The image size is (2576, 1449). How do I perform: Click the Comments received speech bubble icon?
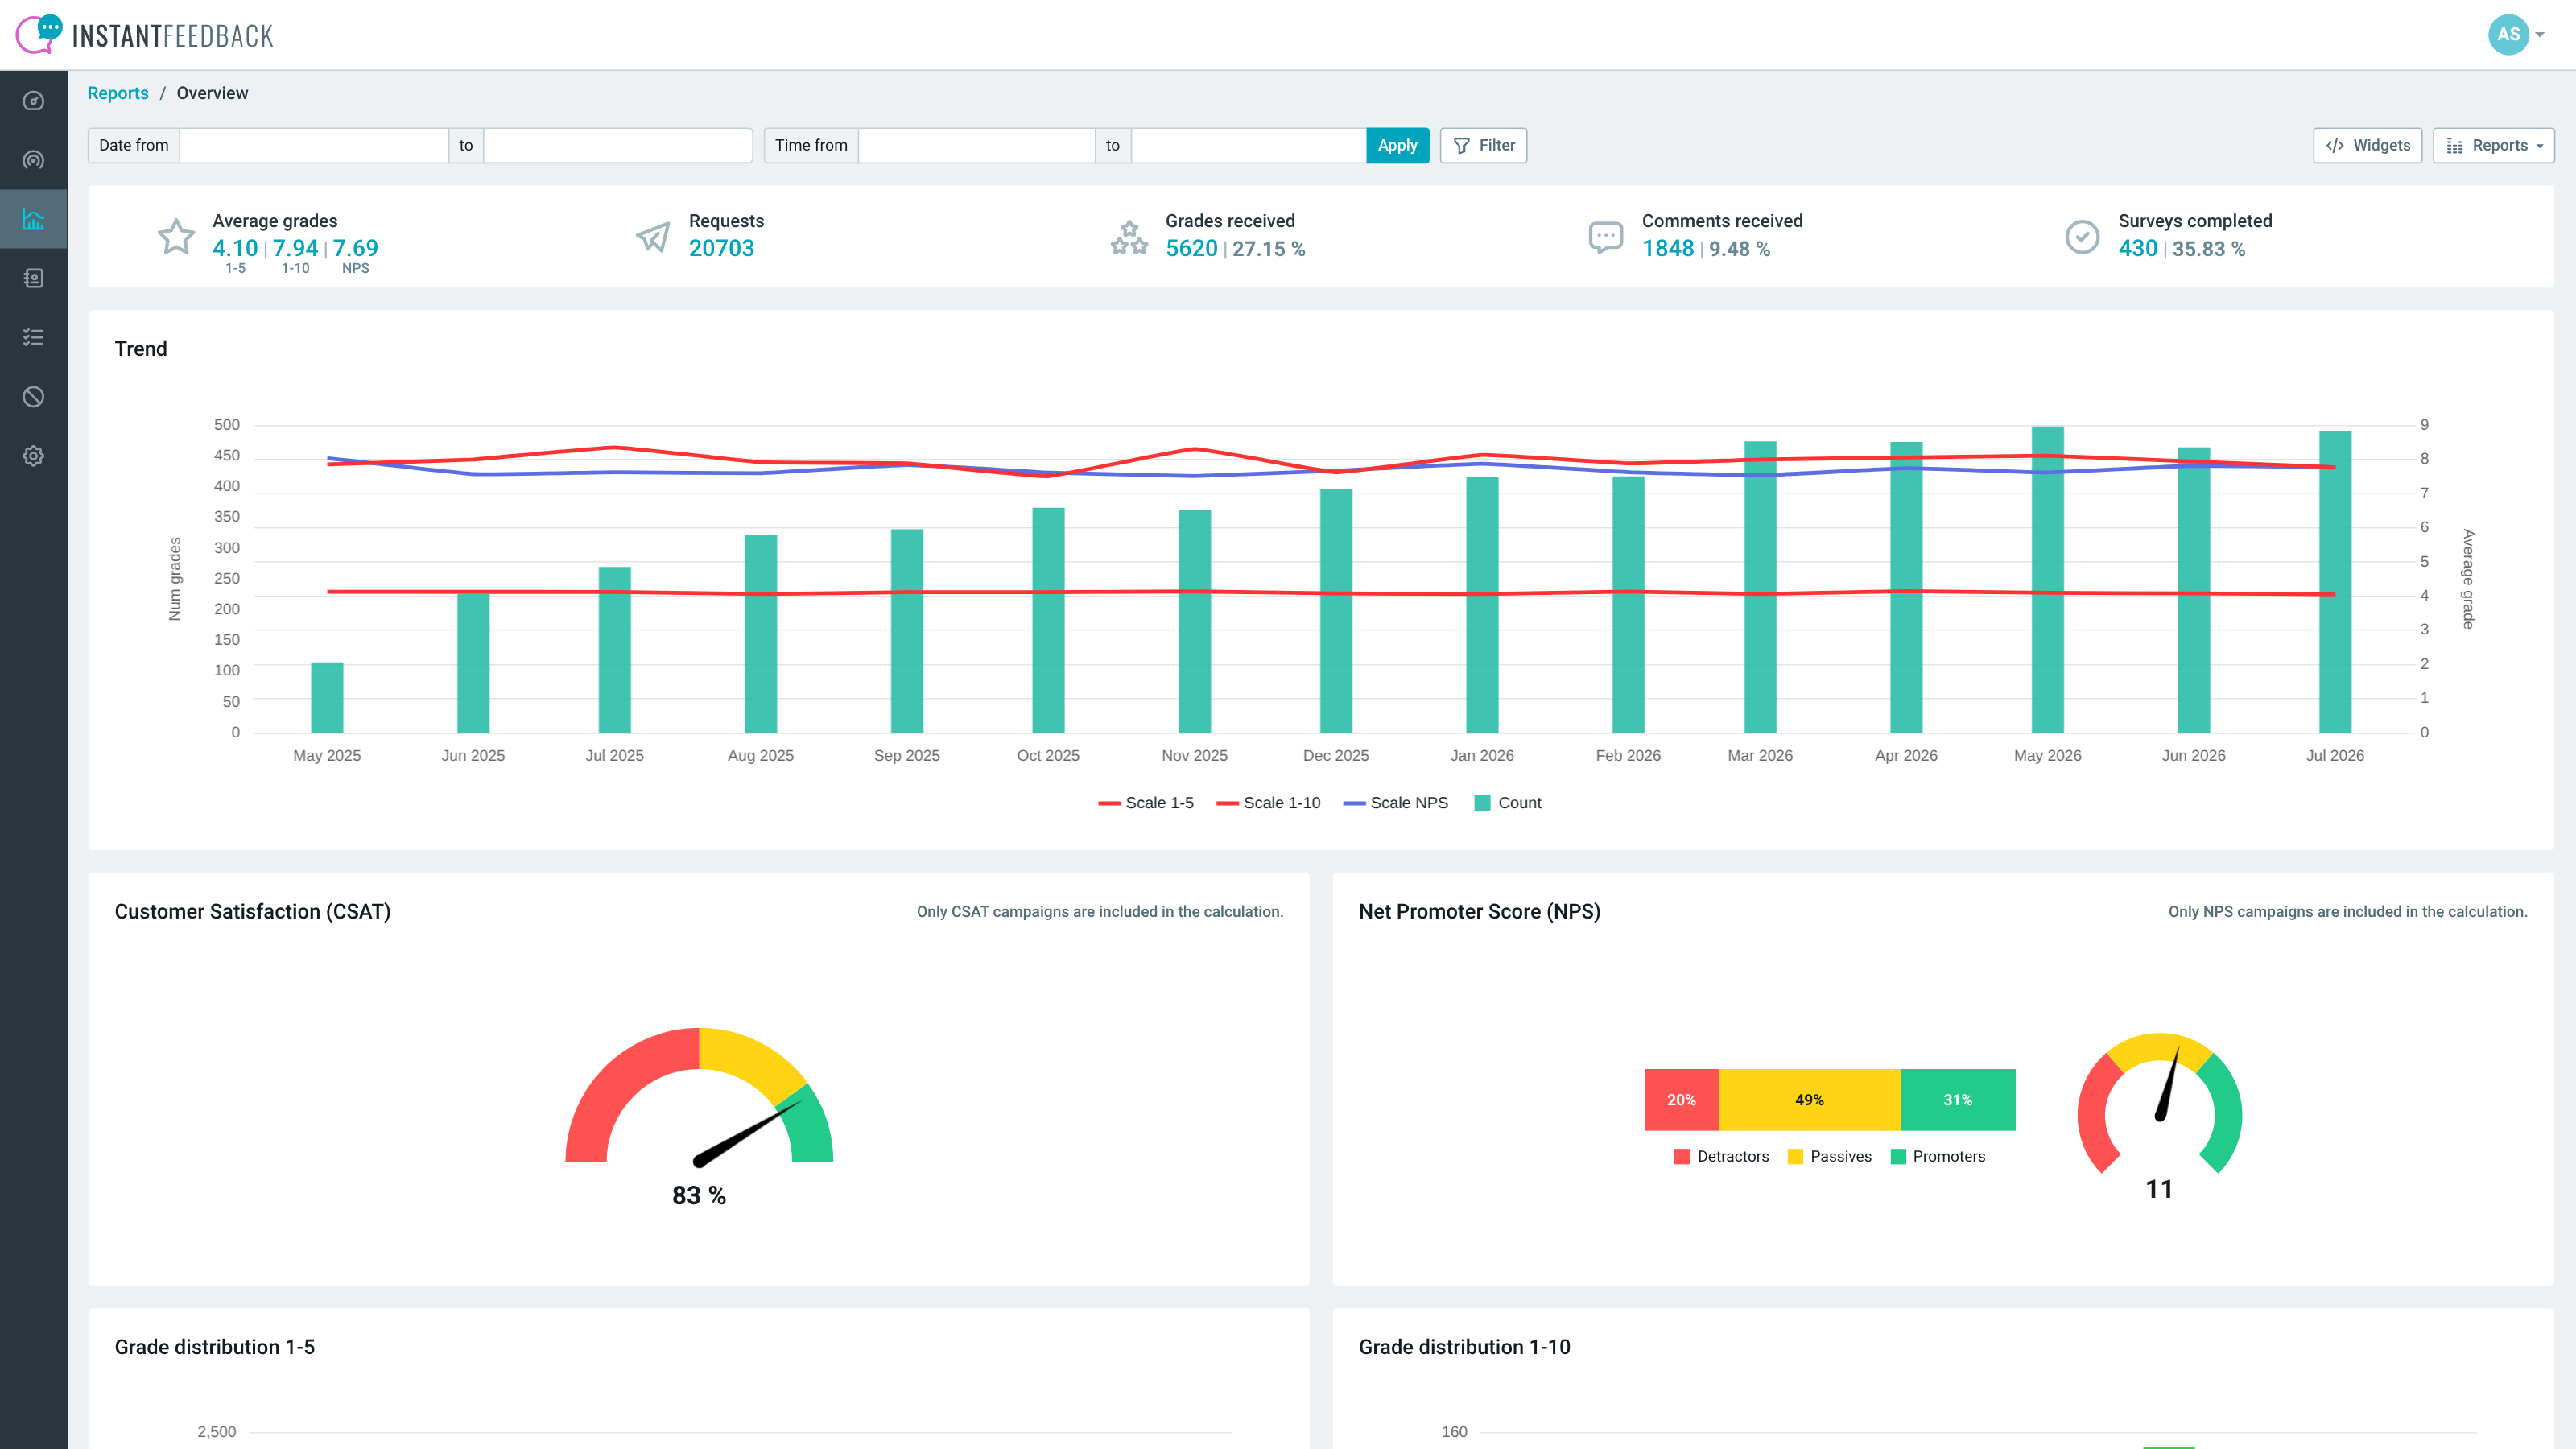(1605, 237)
